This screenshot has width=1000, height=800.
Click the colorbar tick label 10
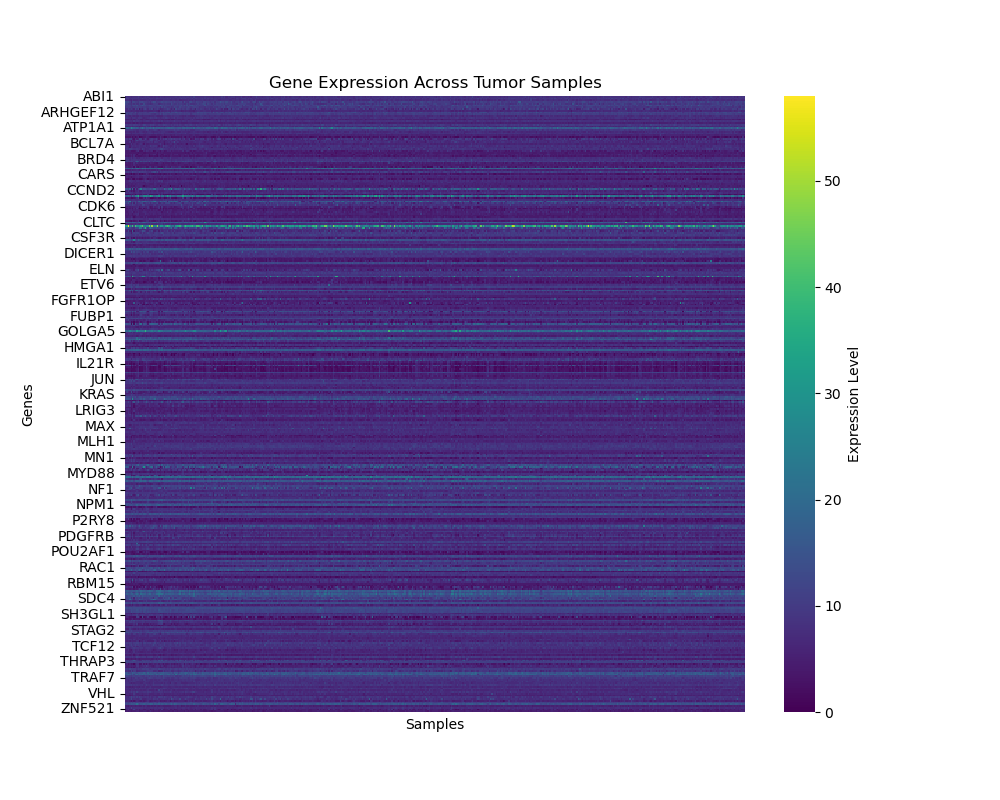831,606
